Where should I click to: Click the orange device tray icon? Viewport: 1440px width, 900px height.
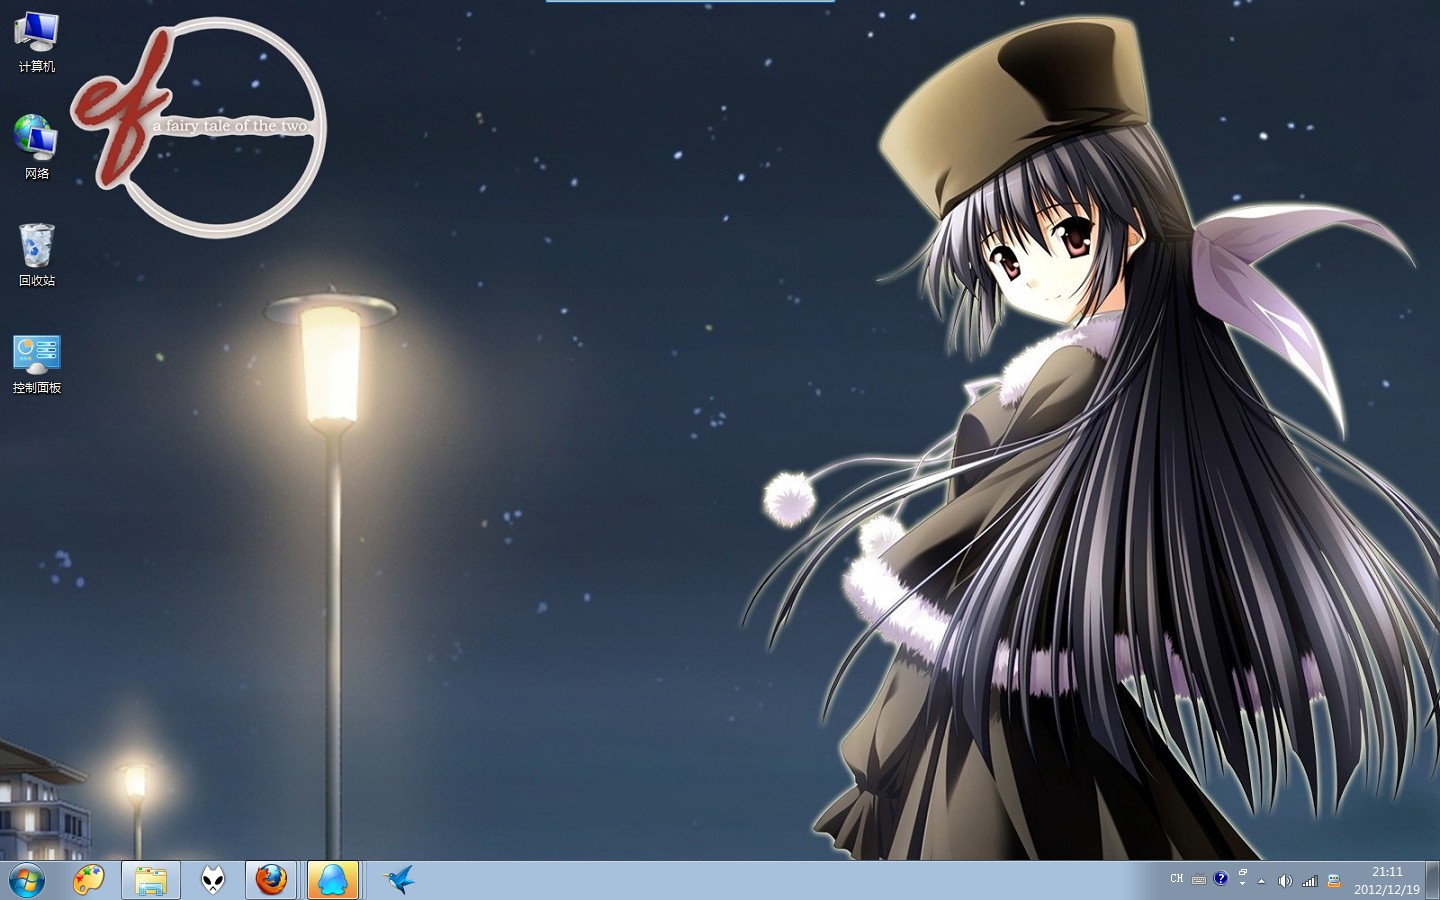click(1334, 881)
